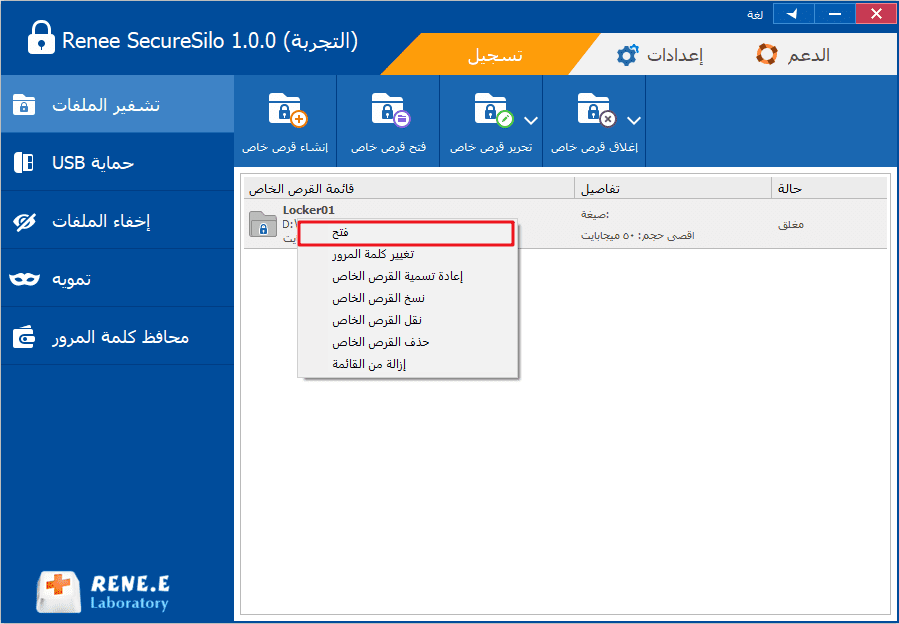Screen dimensions: 899x624
Task: Click the صيغة: detail text
Action: click(595, 214)
